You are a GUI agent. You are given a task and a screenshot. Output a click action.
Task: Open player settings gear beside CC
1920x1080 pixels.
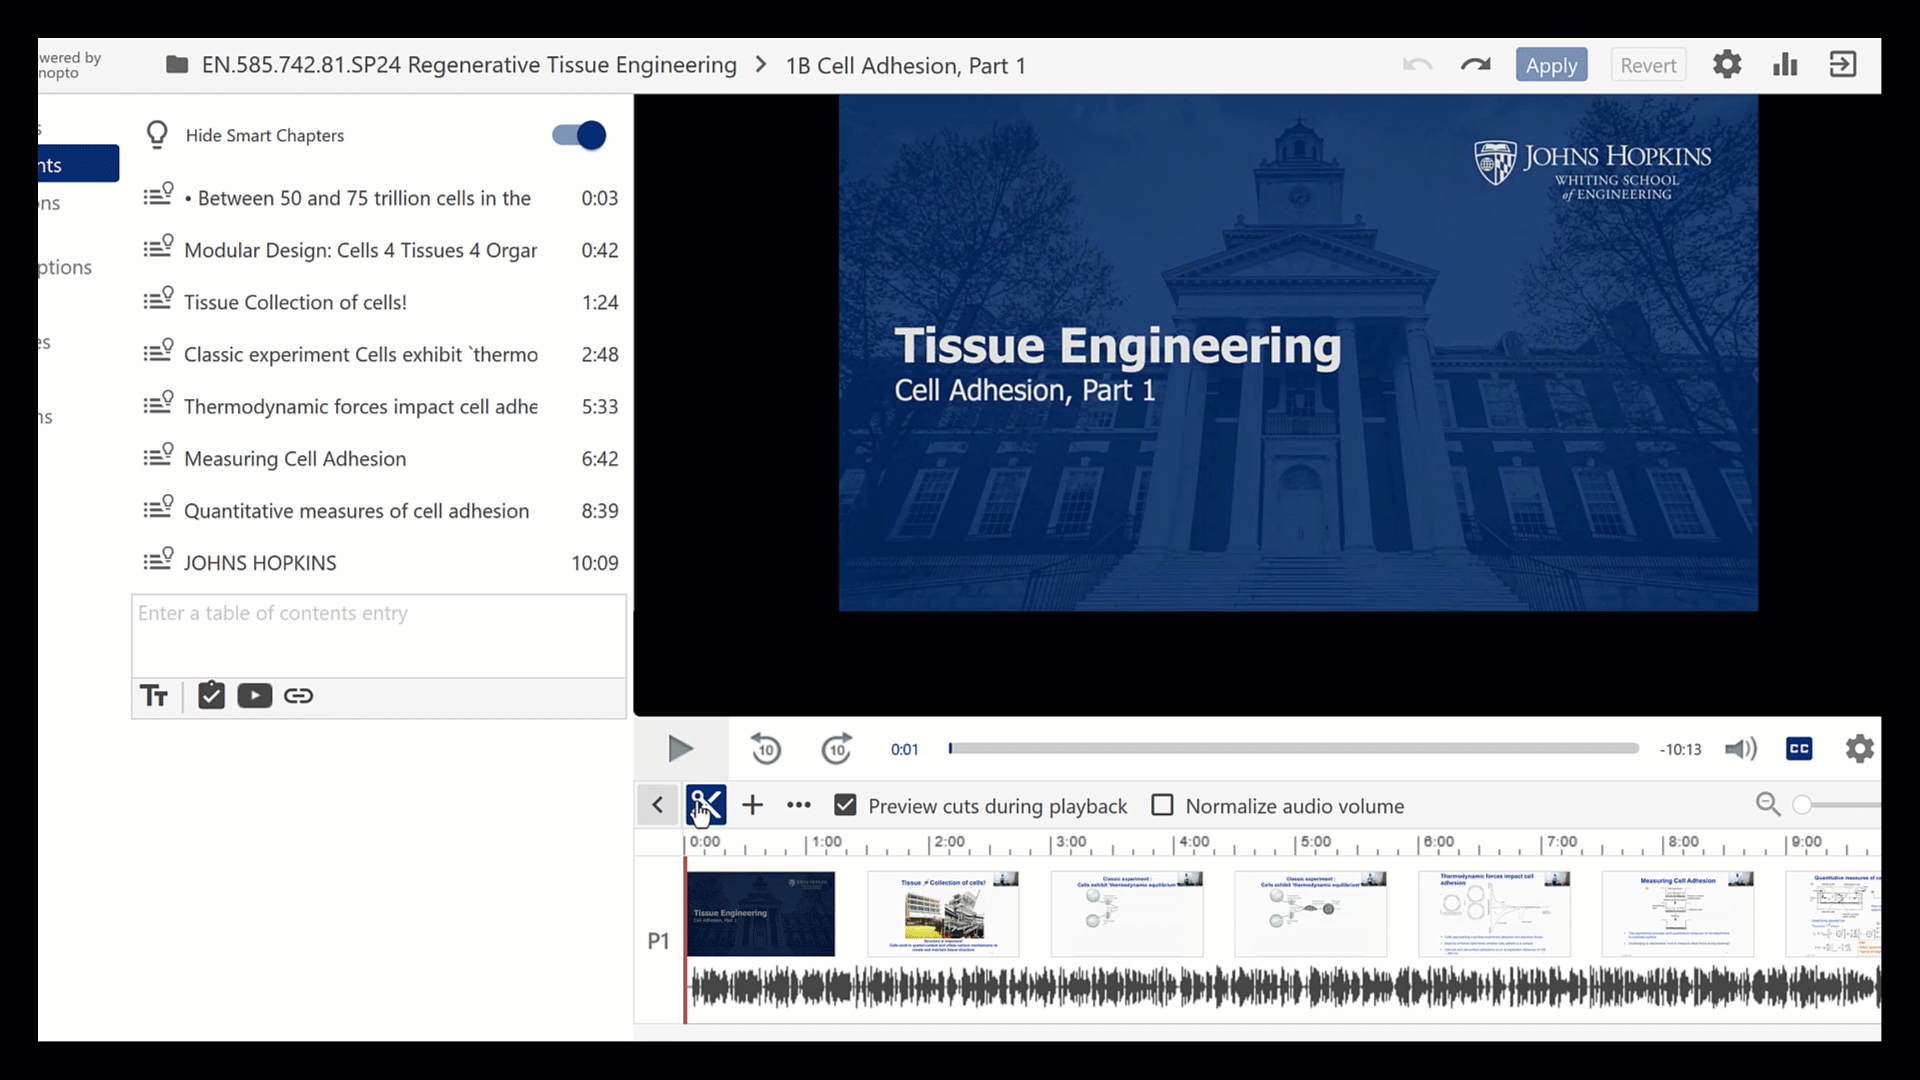[1859, 749]
